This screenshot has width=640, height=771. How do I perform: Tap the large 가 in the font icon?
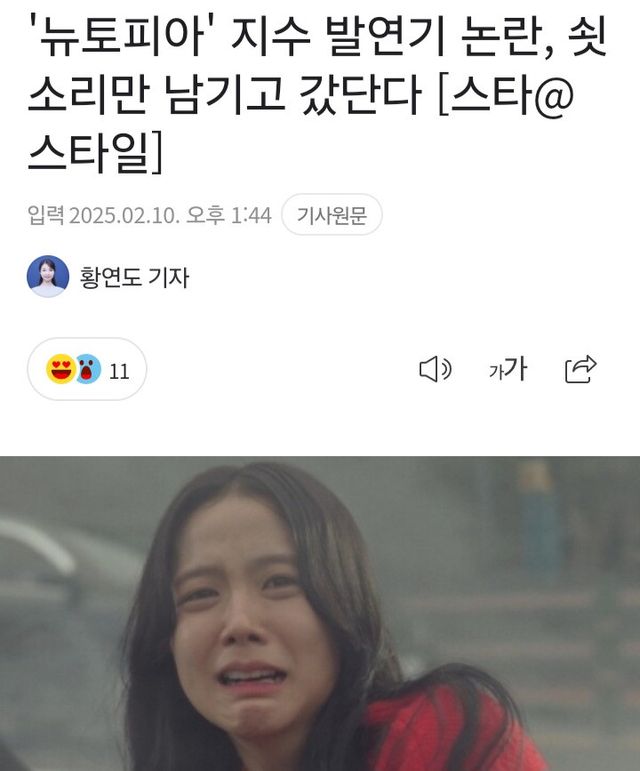point(516,368)
